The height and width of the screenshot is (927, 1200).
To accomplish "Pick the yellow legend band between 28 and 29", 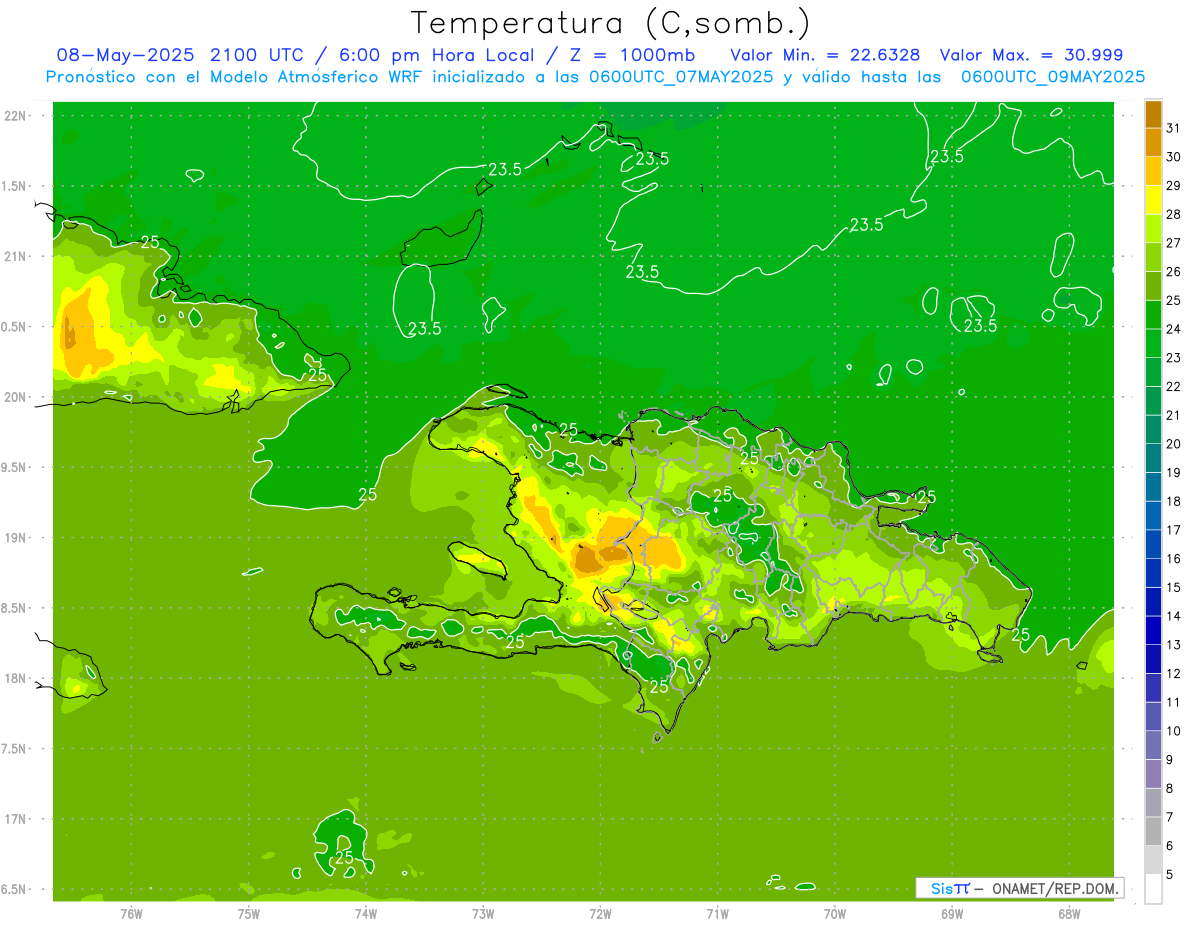I will tap(1153, 200).
